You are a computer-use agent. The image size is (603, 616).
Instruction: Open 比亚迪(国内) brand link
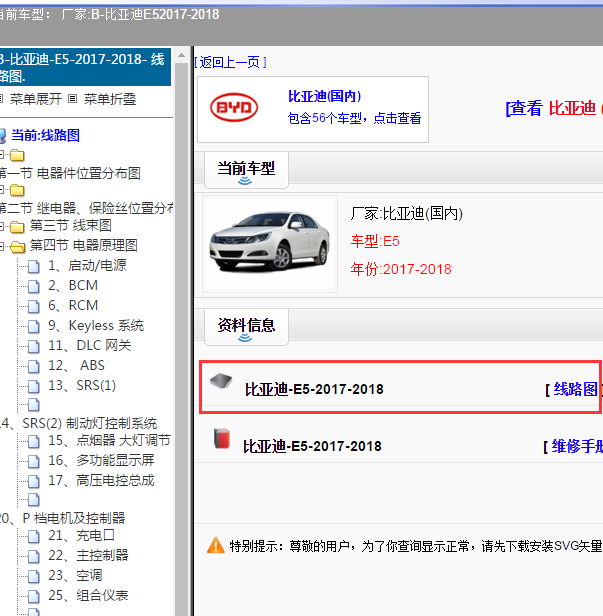[x=324, y=96]
